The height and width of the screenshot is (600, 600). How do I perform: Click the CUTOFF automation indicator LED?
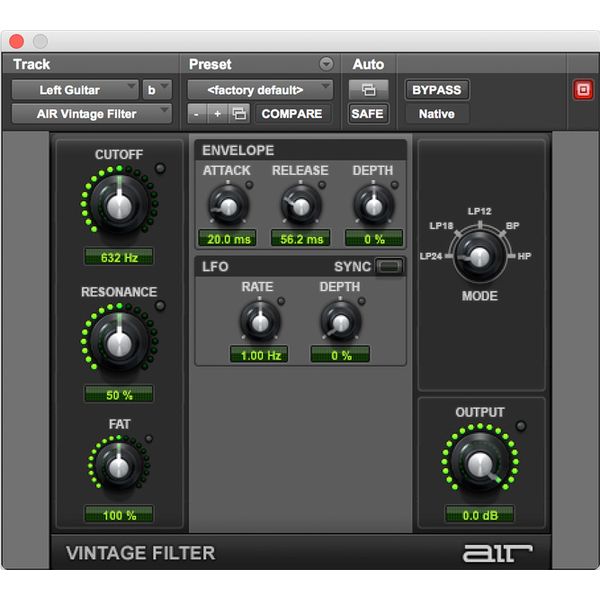point(160,168)
